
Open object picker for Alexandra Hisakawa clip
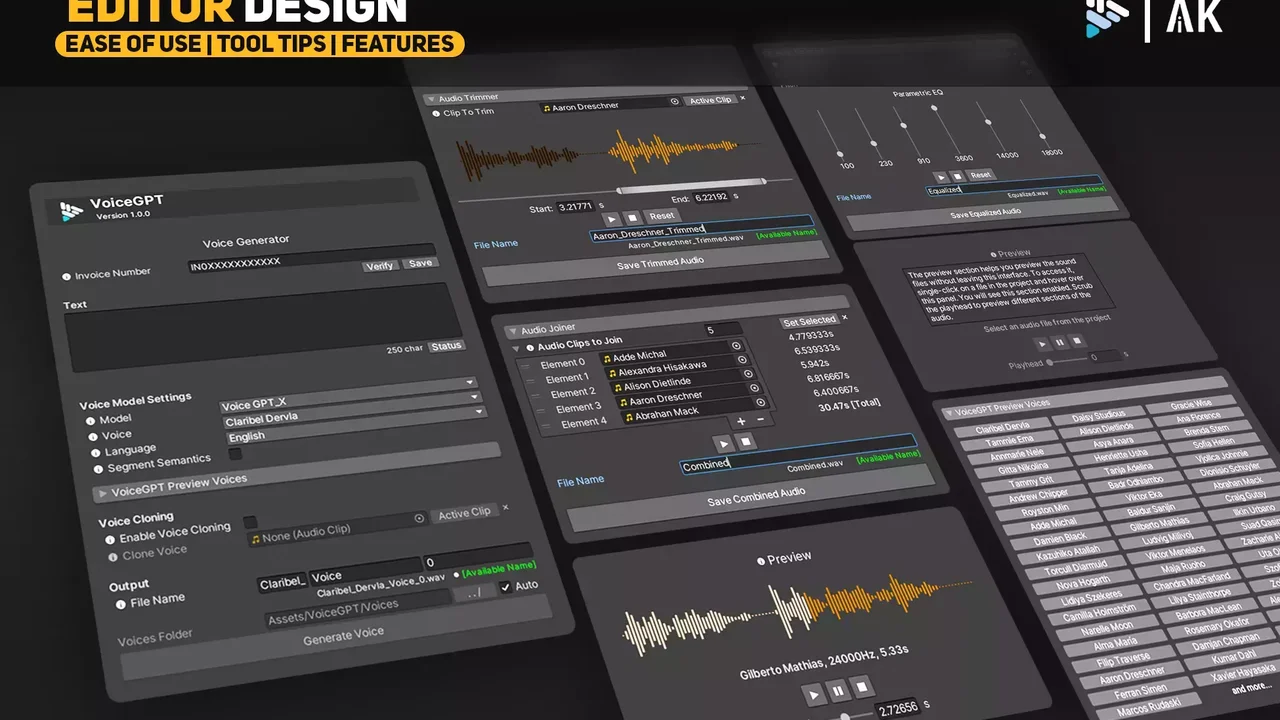tap(742, 360)
